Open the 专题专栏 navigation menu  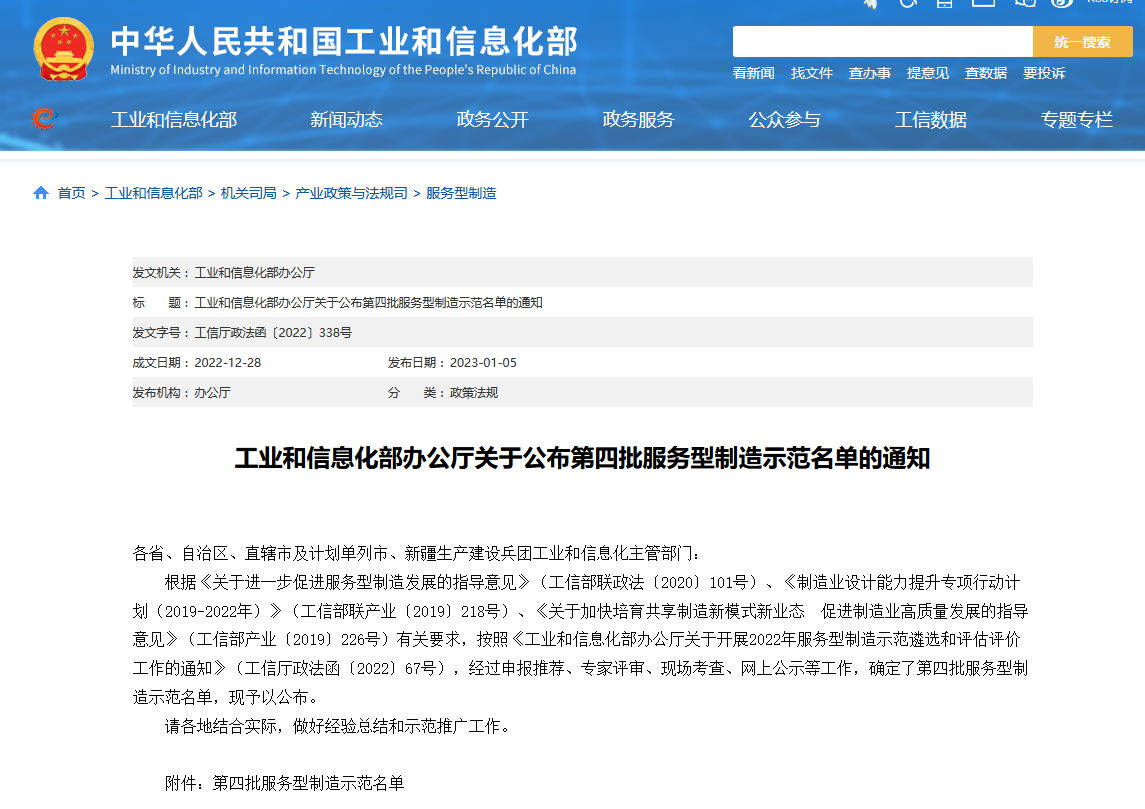(x=1076, y=120)
